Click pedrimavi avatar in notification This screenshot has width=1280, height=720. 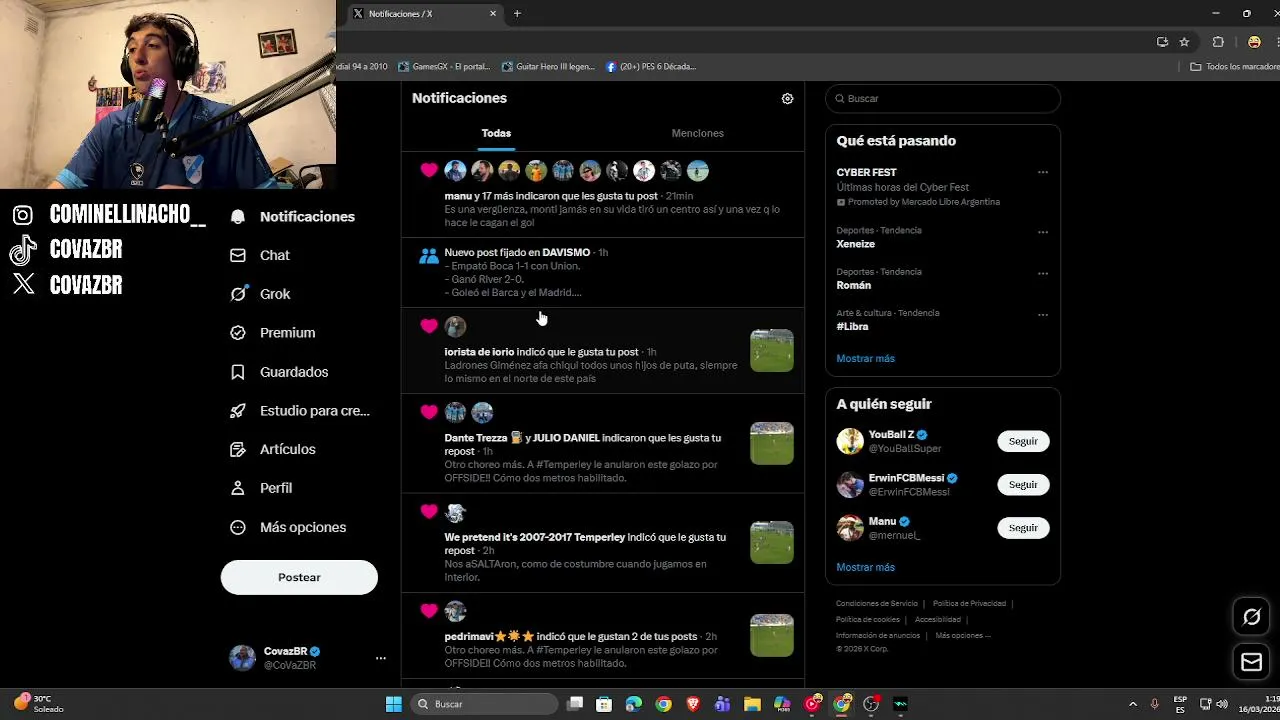(x=455, y=611)
